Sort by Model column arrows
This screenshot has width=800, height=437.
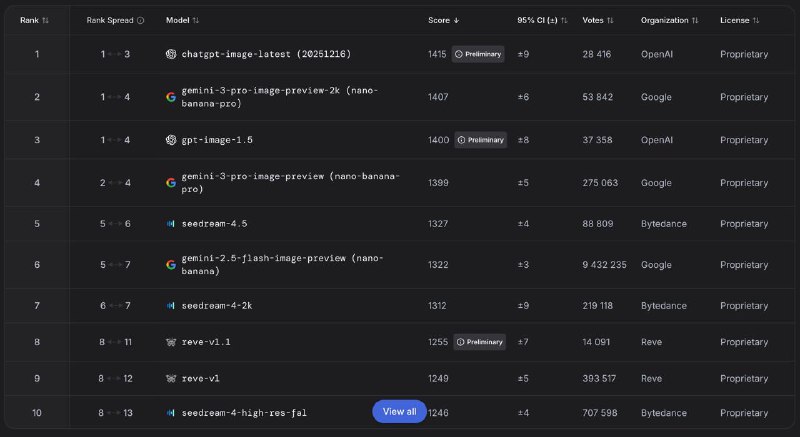pos(196,20)
